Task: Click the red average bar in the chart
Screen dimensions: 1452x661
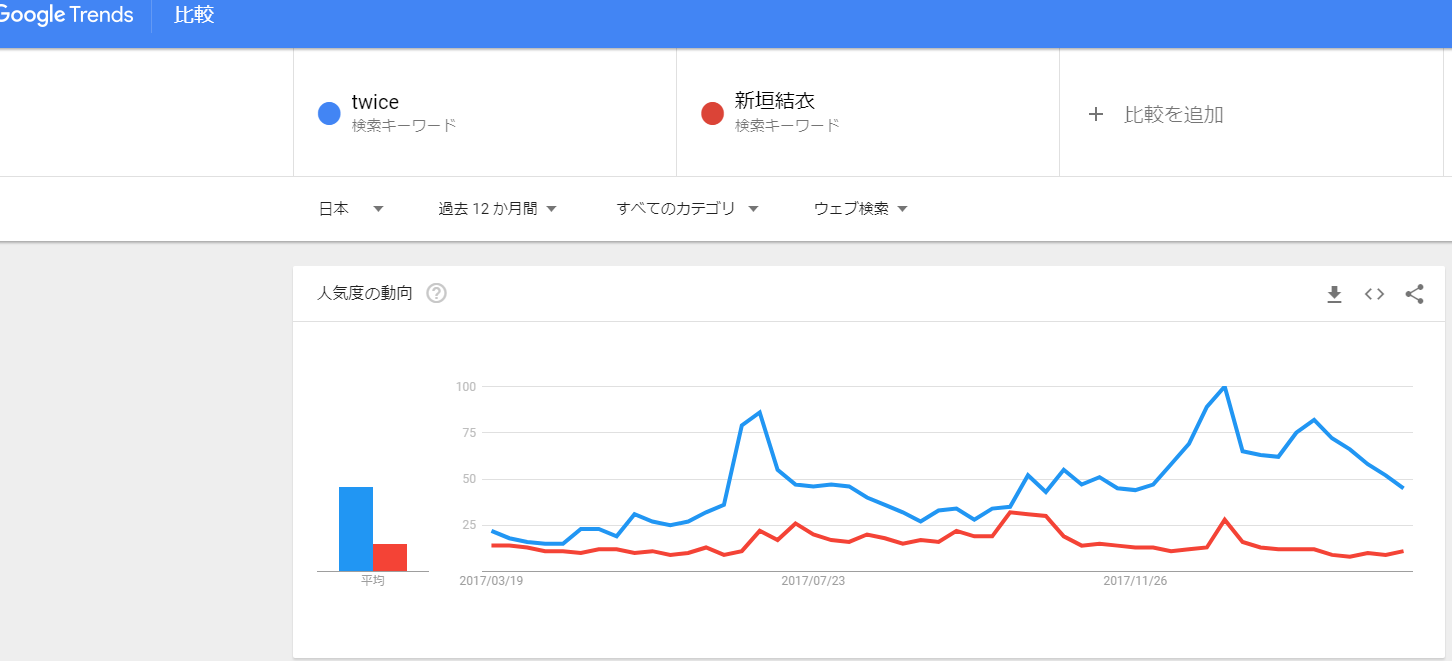Action: [390, 557]
